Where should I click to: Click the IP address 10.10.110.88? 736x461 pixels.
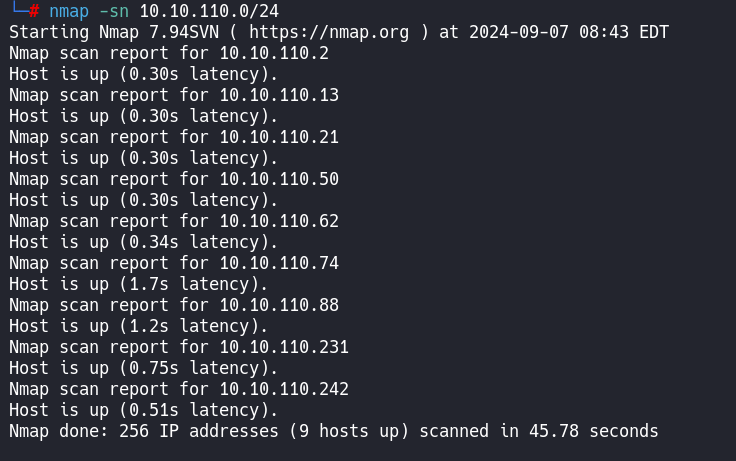point(279,305)
